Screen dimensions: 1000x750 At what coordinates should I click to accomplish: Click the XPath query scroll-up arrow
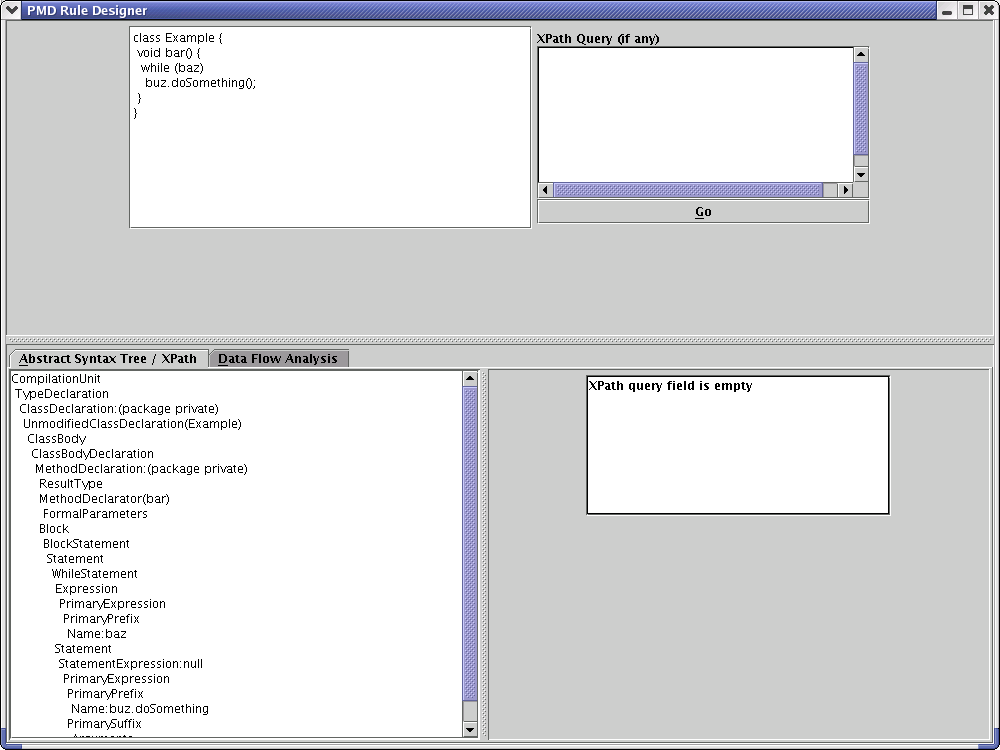[x=861, y=55]
